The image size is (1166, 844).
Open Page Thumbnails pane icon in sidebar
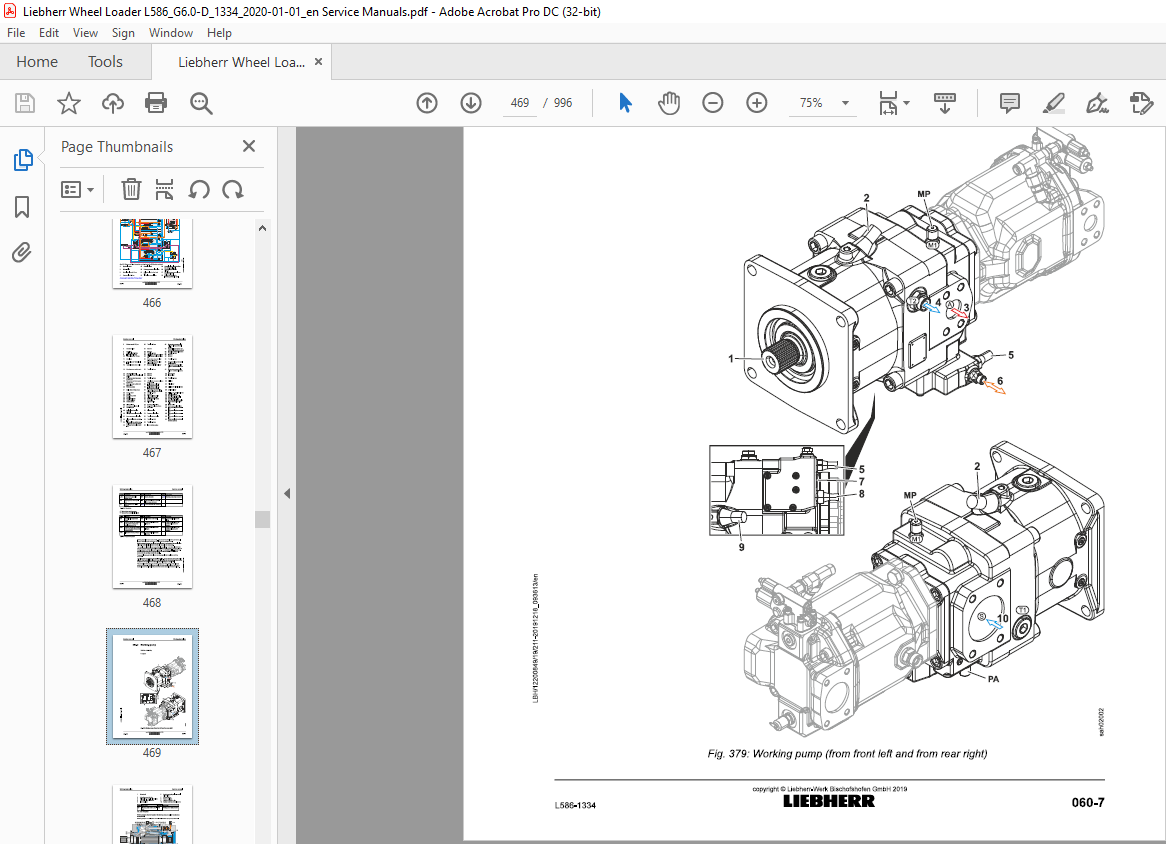(23, 160)
